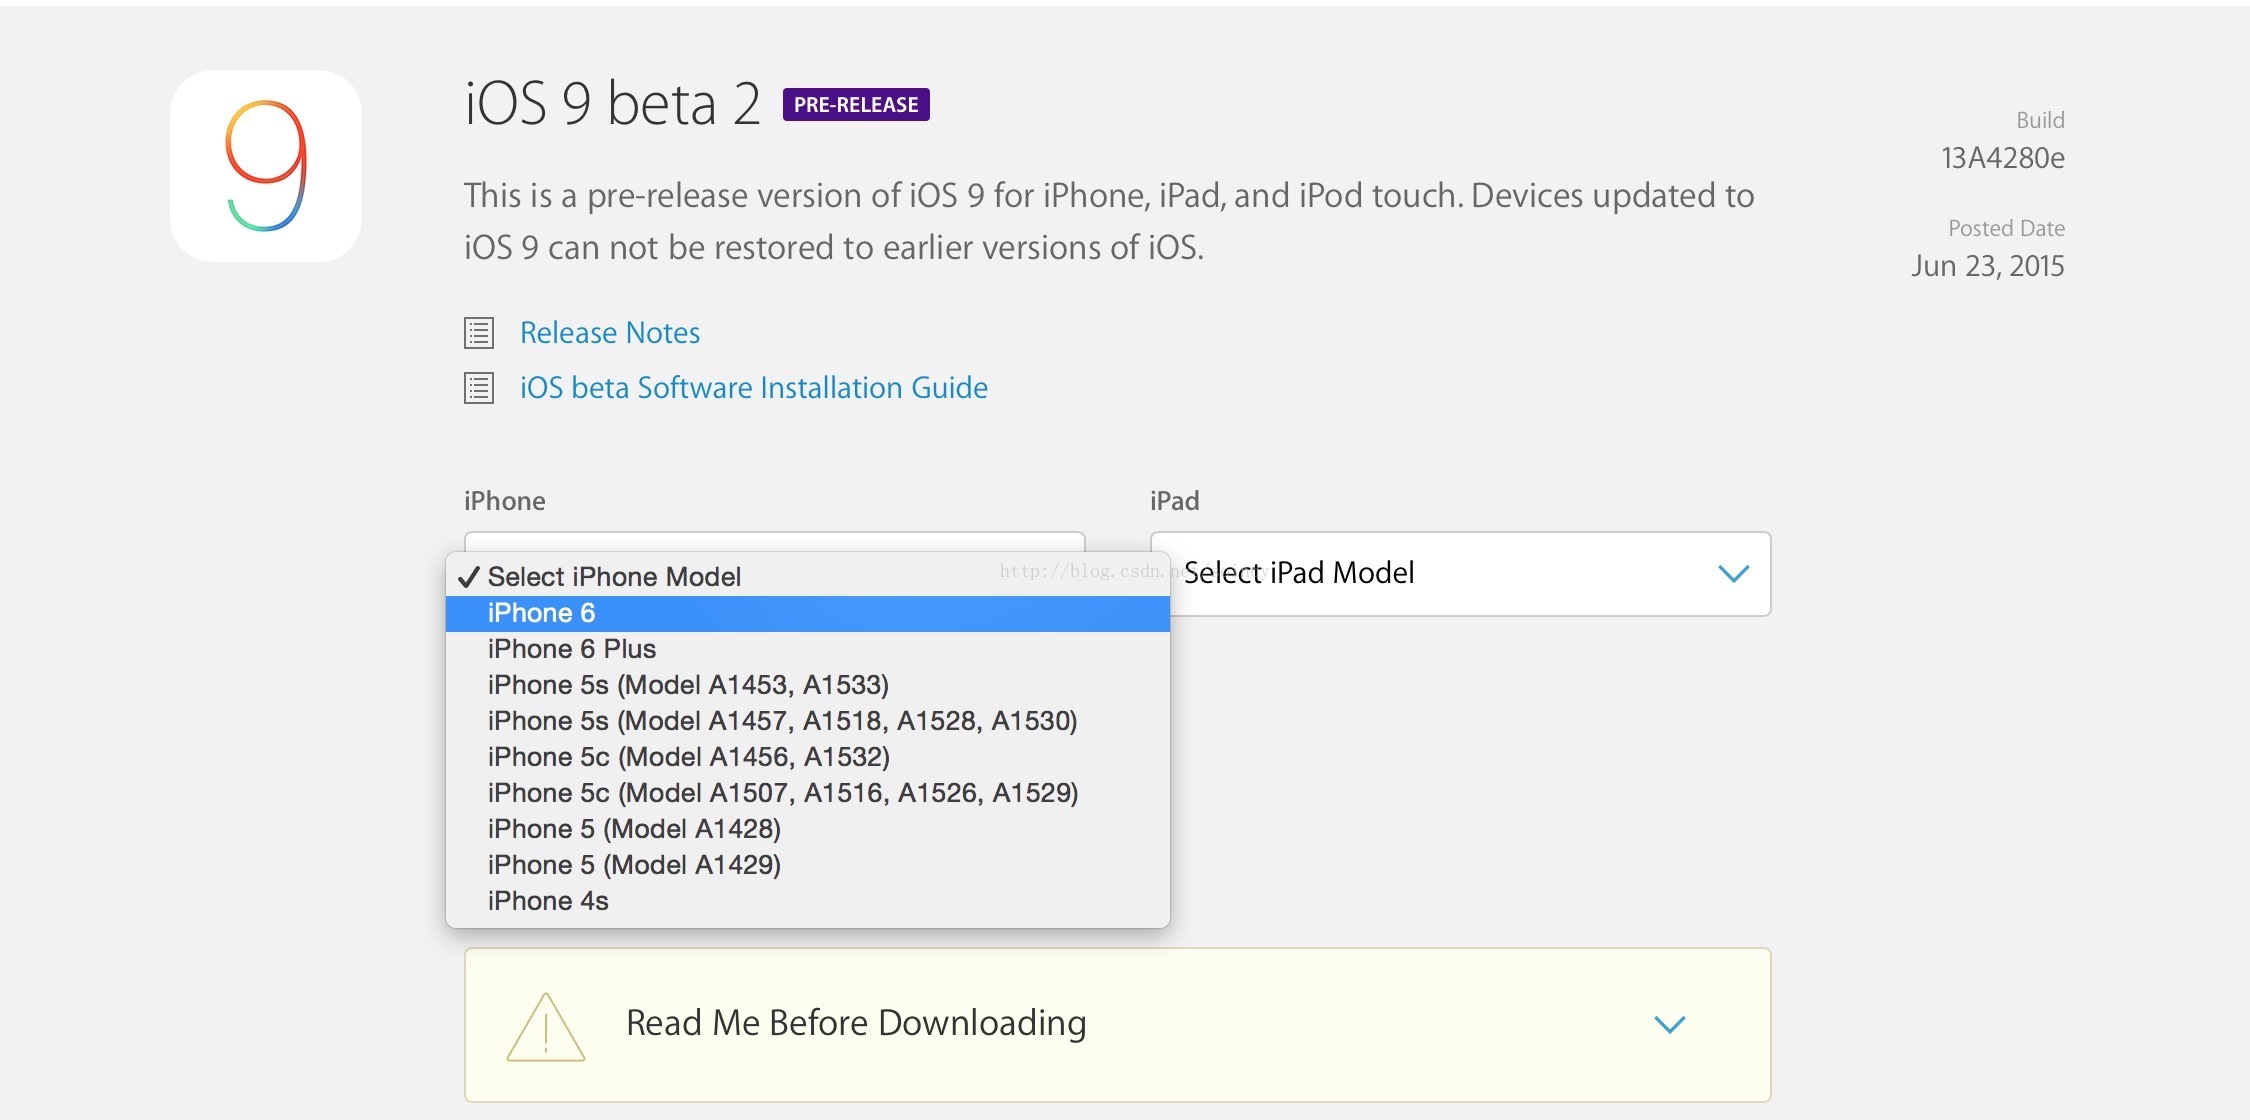Pick iPhone 5s Model A1453, A1533
2250x1120 pixels.
pyautogui.click(x=808, y=685)
